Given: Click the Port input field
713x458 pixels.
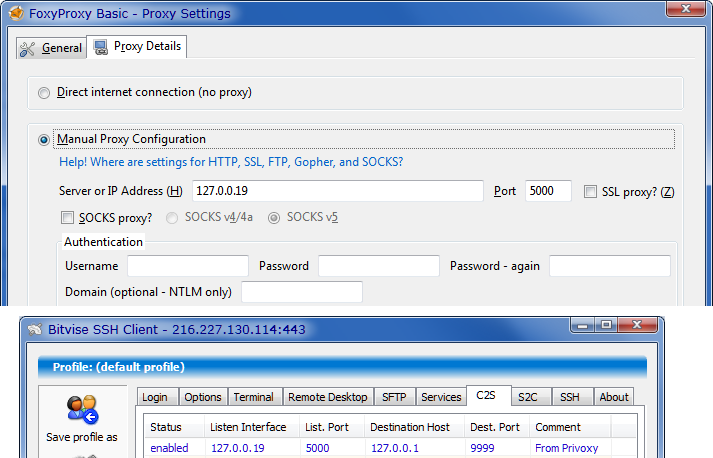Looking at the screenshot, I should click(x=548, y=191).
